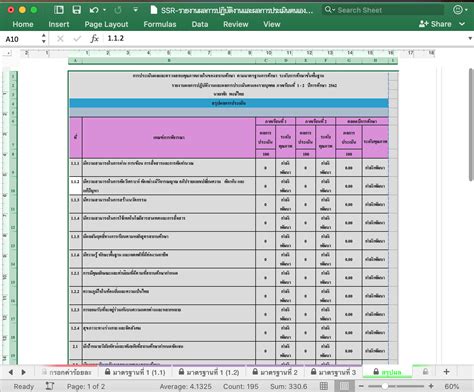Screen dimensions: 474x392
Task: Click the next sheet arrow
Action: (x=23, y=372)
